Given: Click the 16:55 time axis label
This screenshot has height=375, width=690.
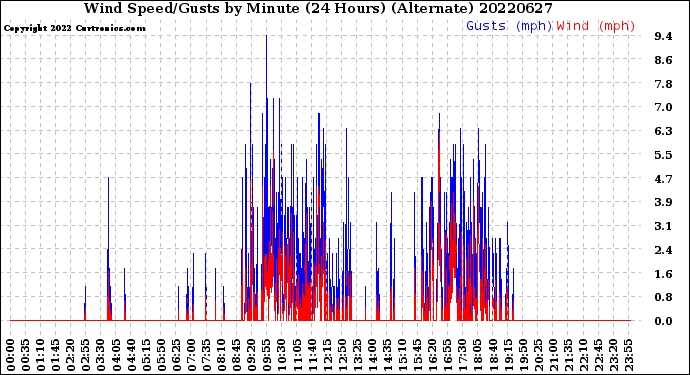Looking at the screenshot, I should tap(447, 355).
